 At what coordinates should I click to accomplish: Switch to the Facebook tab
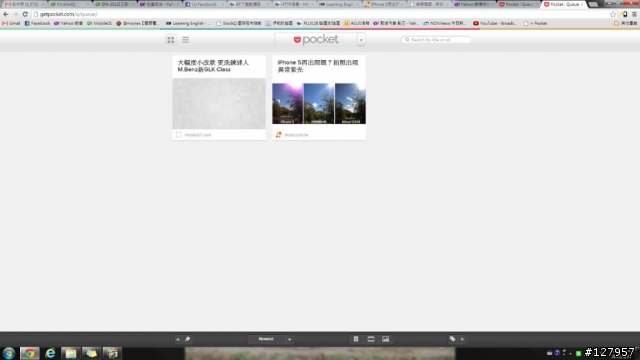tap(203, 4)
